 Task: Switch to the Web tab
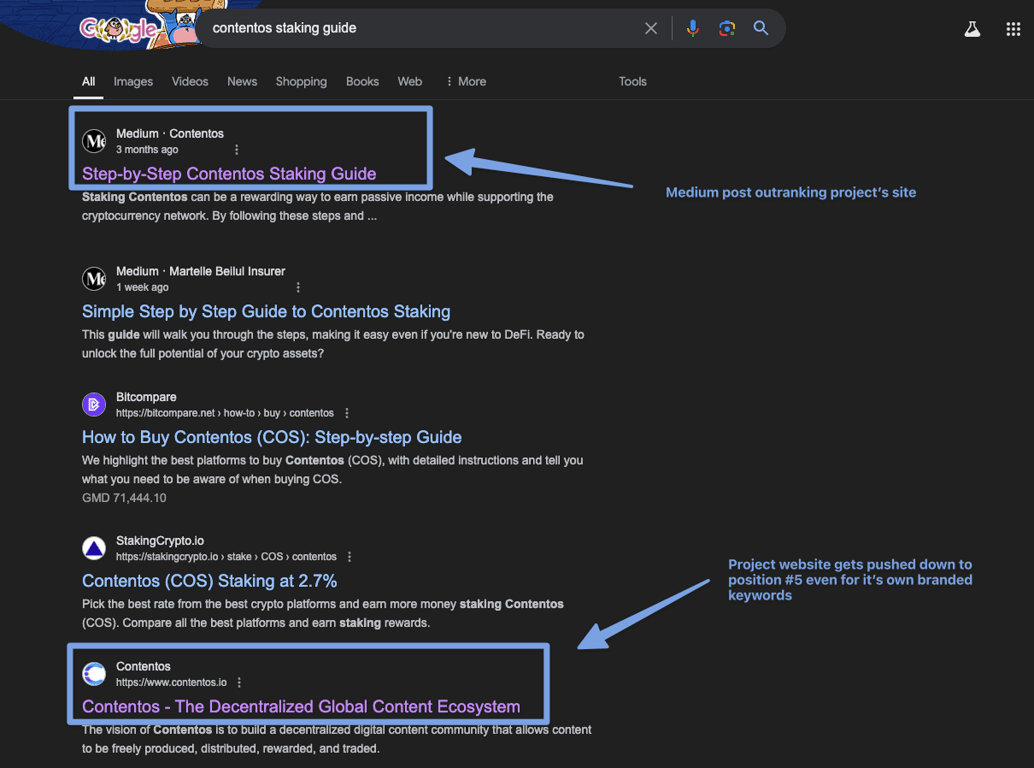(x=410, y=82)
